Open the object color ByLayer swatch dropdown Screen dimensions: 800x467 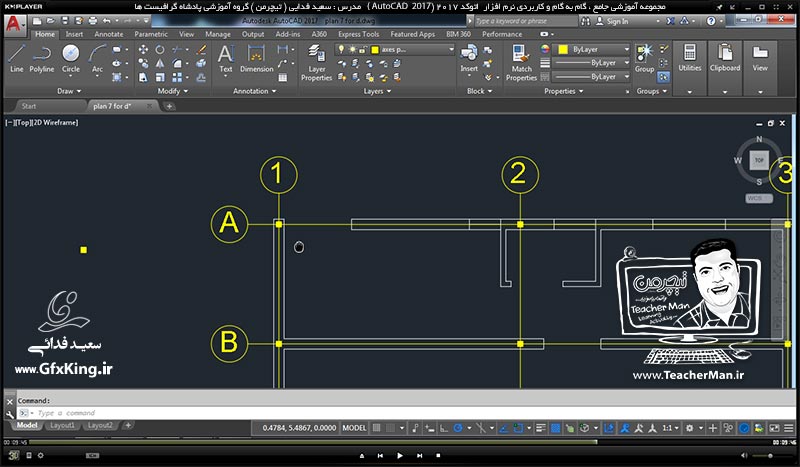[x=591, y=49]
